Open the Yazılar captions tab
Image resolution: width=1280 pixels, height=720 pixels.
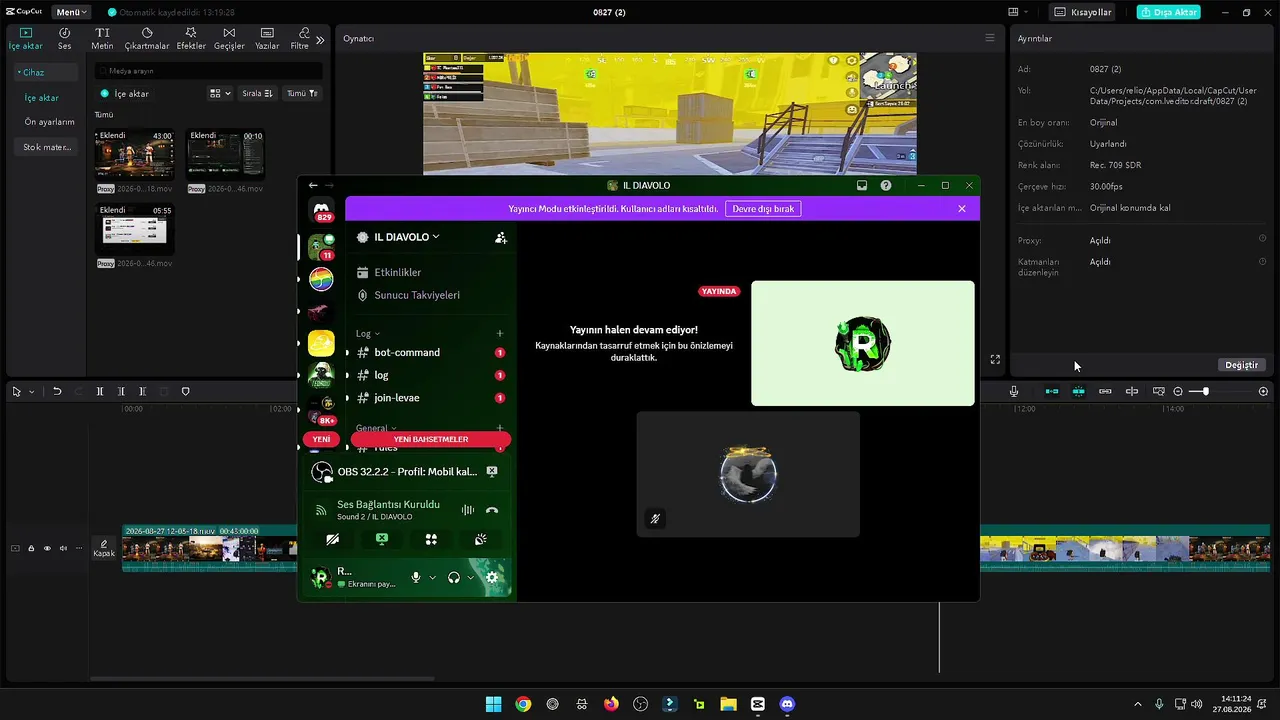[x=267, y=38]
